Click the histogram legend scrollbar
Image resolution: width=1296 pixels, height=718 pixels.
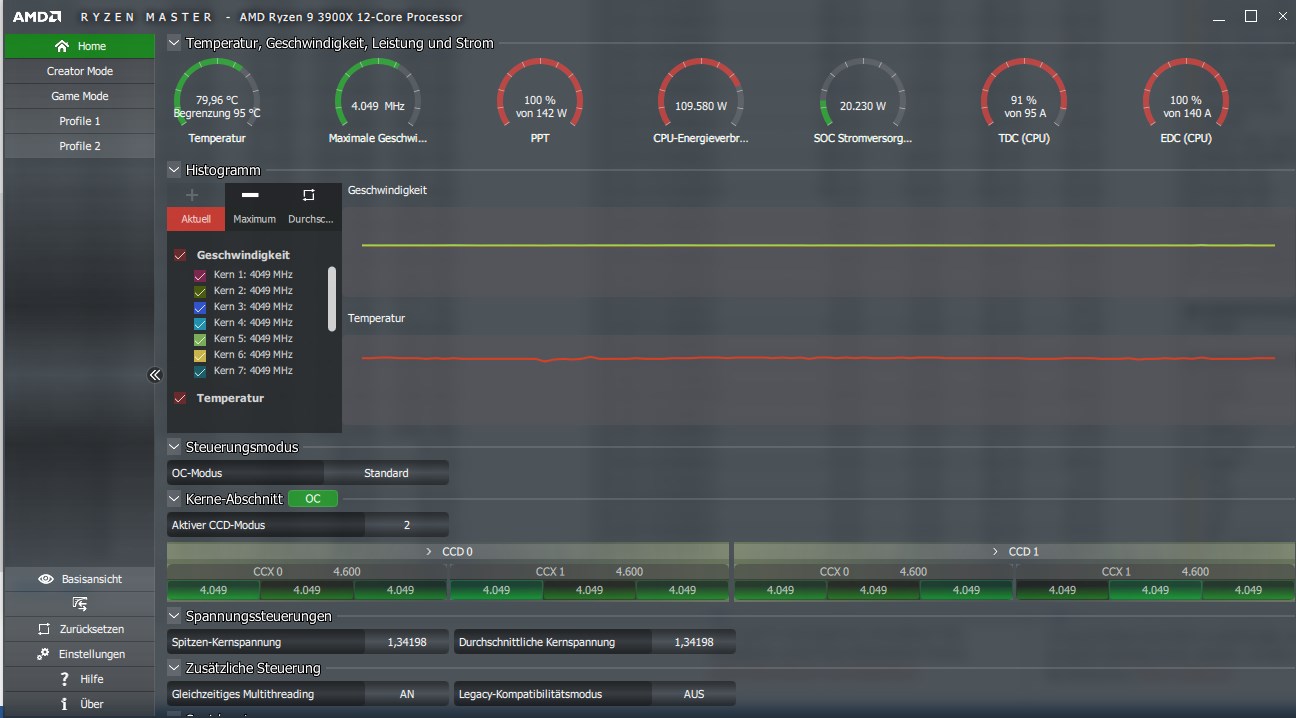[x=332, y=298]
